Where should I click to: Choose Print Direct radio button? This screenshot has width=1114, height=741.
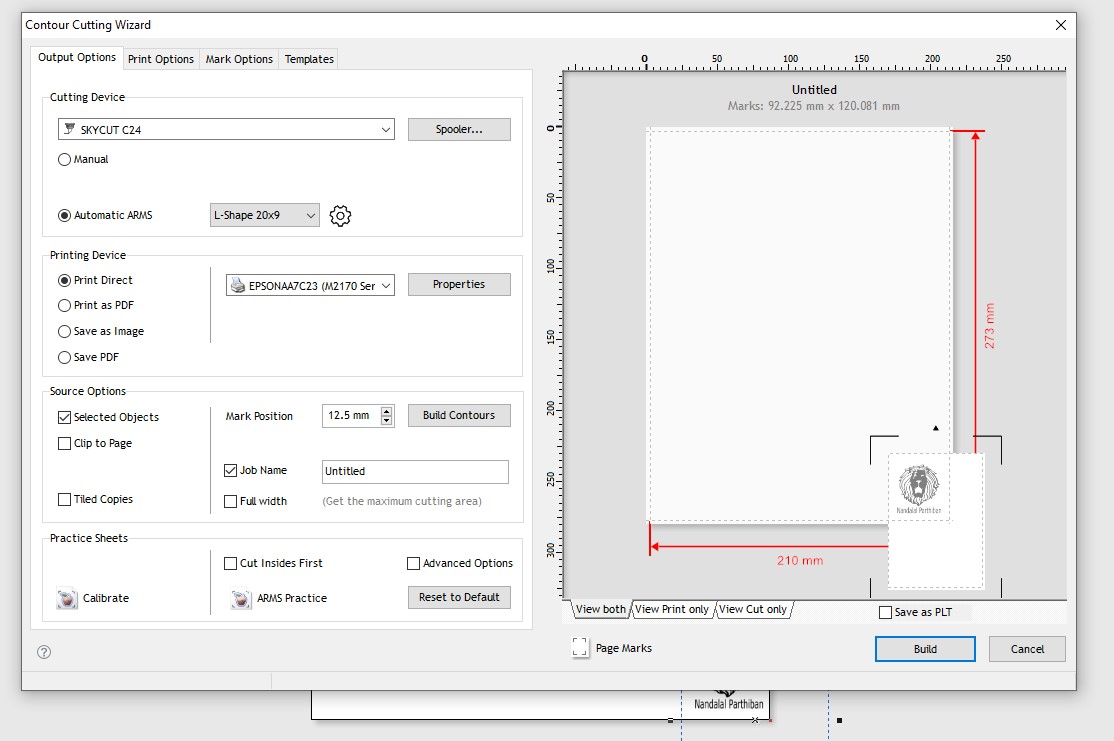65,280
